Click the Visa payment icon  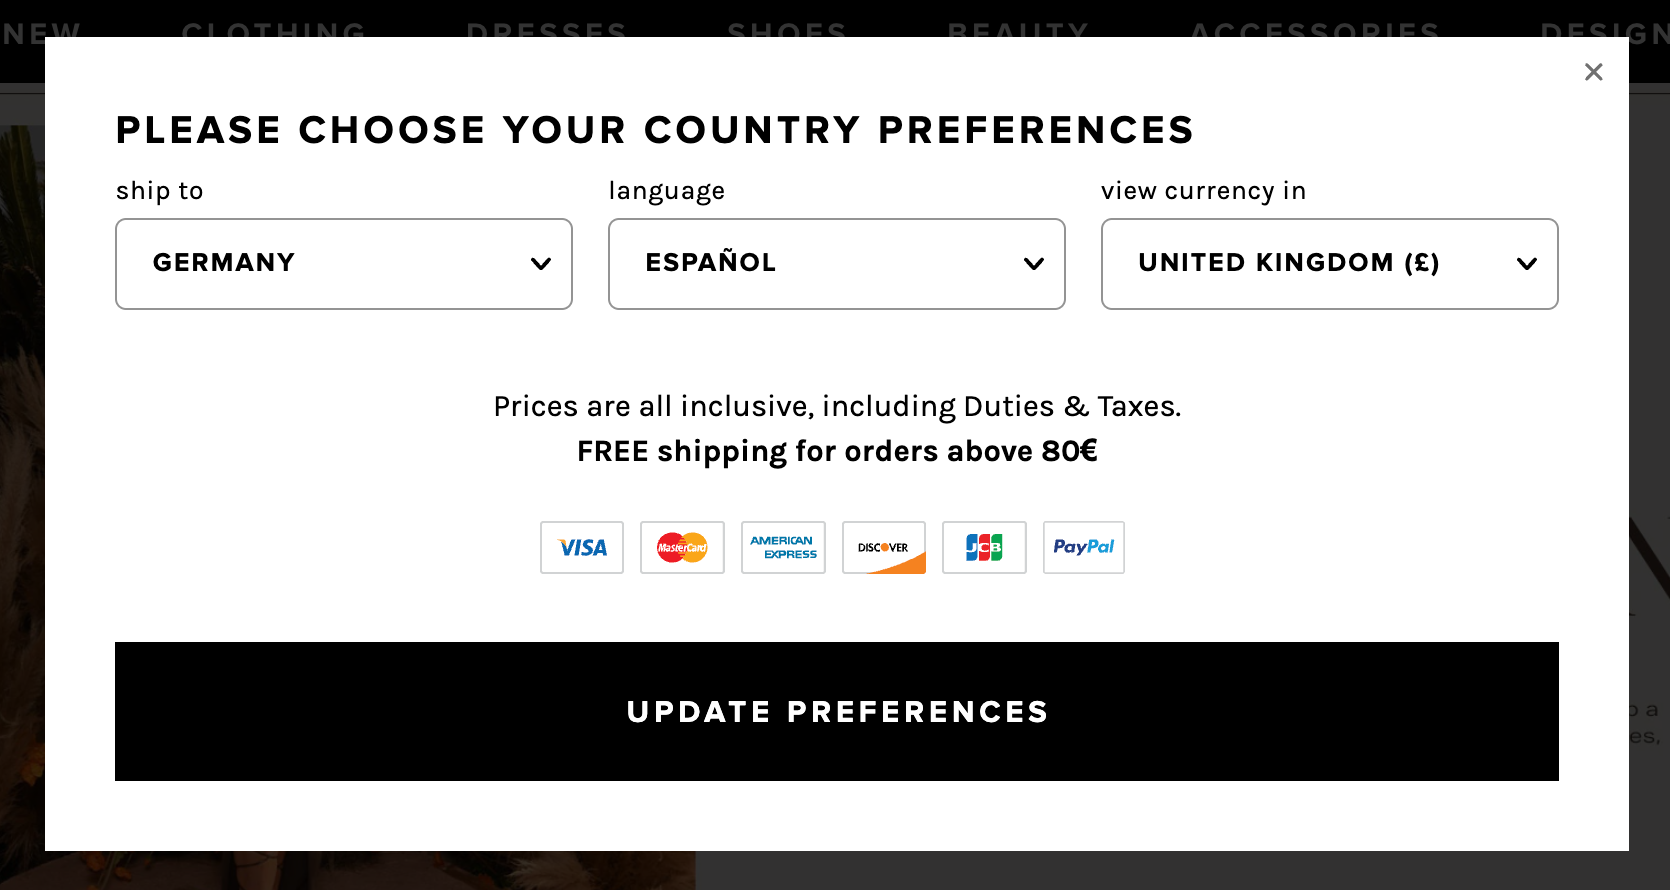pyautogui.click(x=582, y=547)
